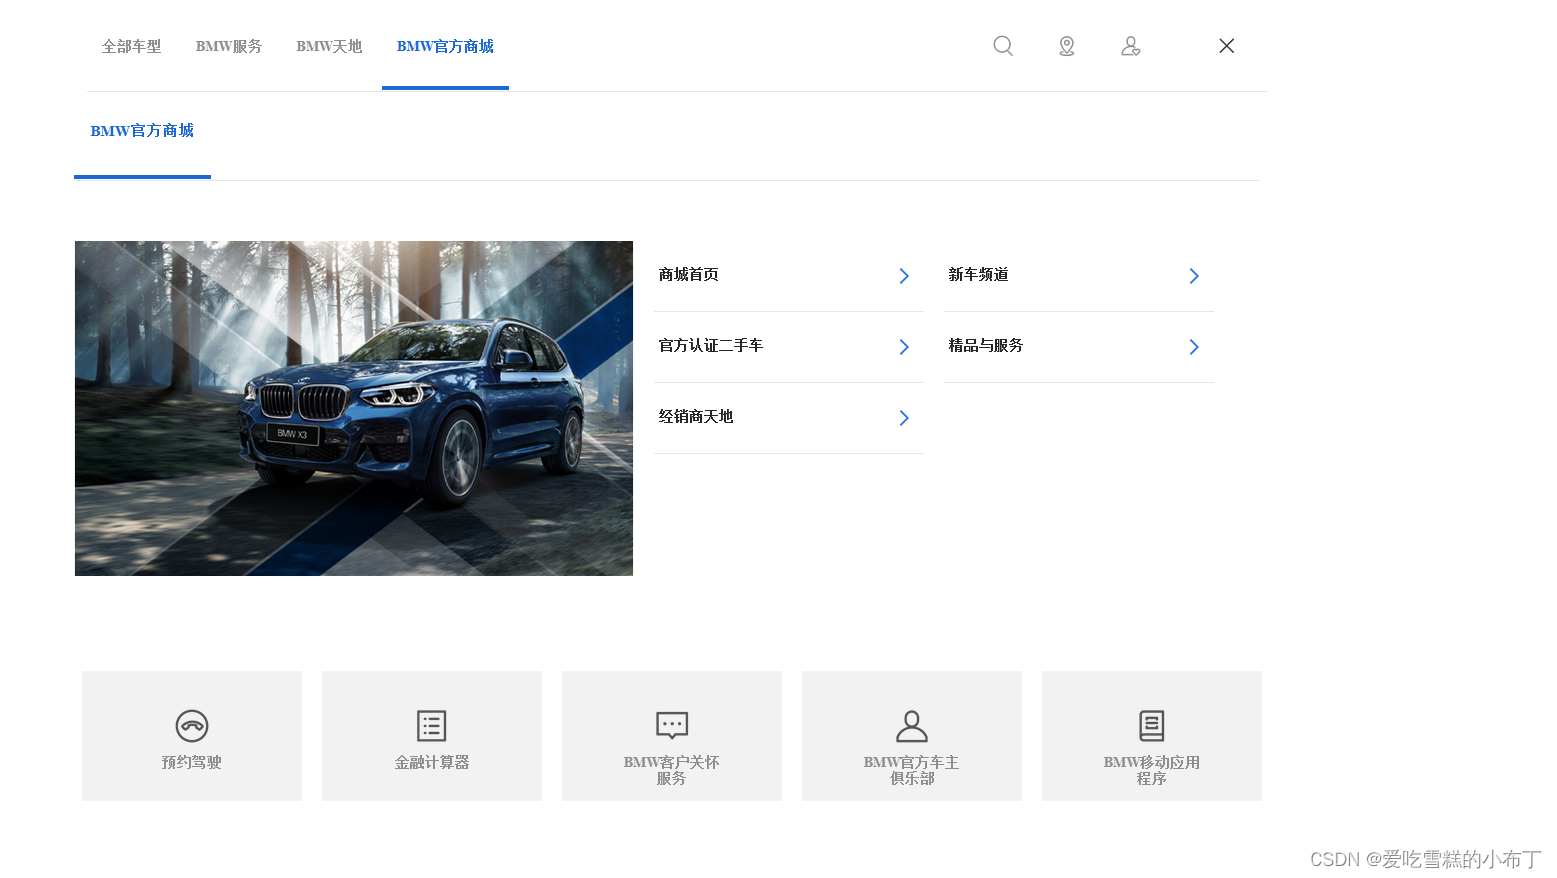Click the steering wheel icon for 预约驾驶
The height and width of the screenshot is (878, 1557).
pos(192,725)
